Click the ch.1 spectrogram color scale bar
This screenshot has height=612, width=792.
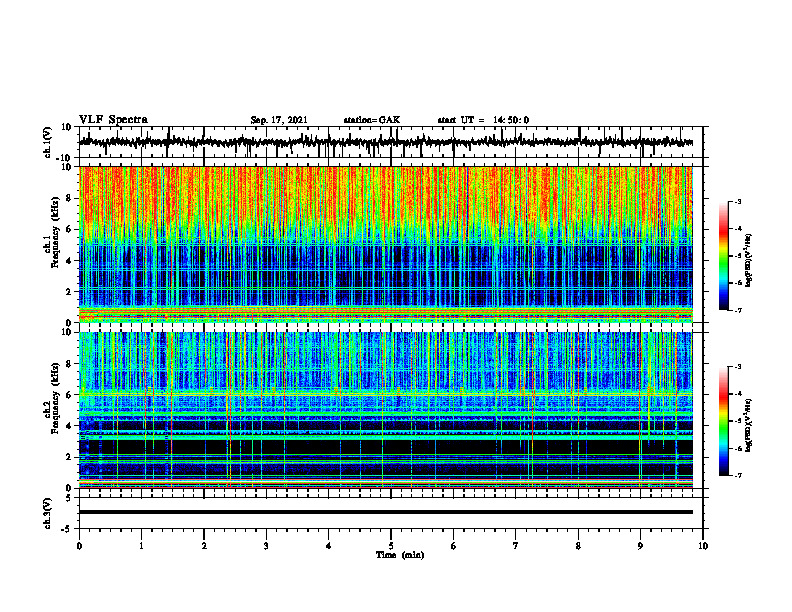click(724, 256)
